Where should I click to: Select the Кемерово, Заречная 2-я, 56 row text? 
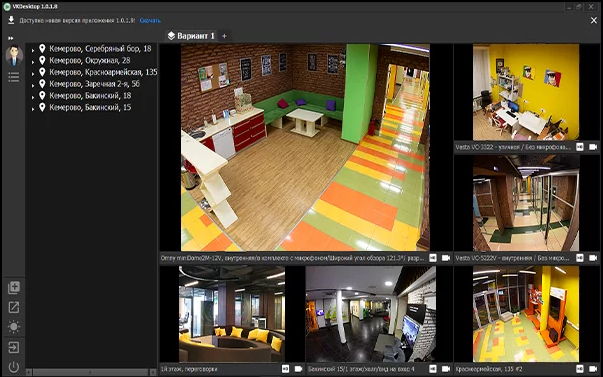[x=95, y=83]
